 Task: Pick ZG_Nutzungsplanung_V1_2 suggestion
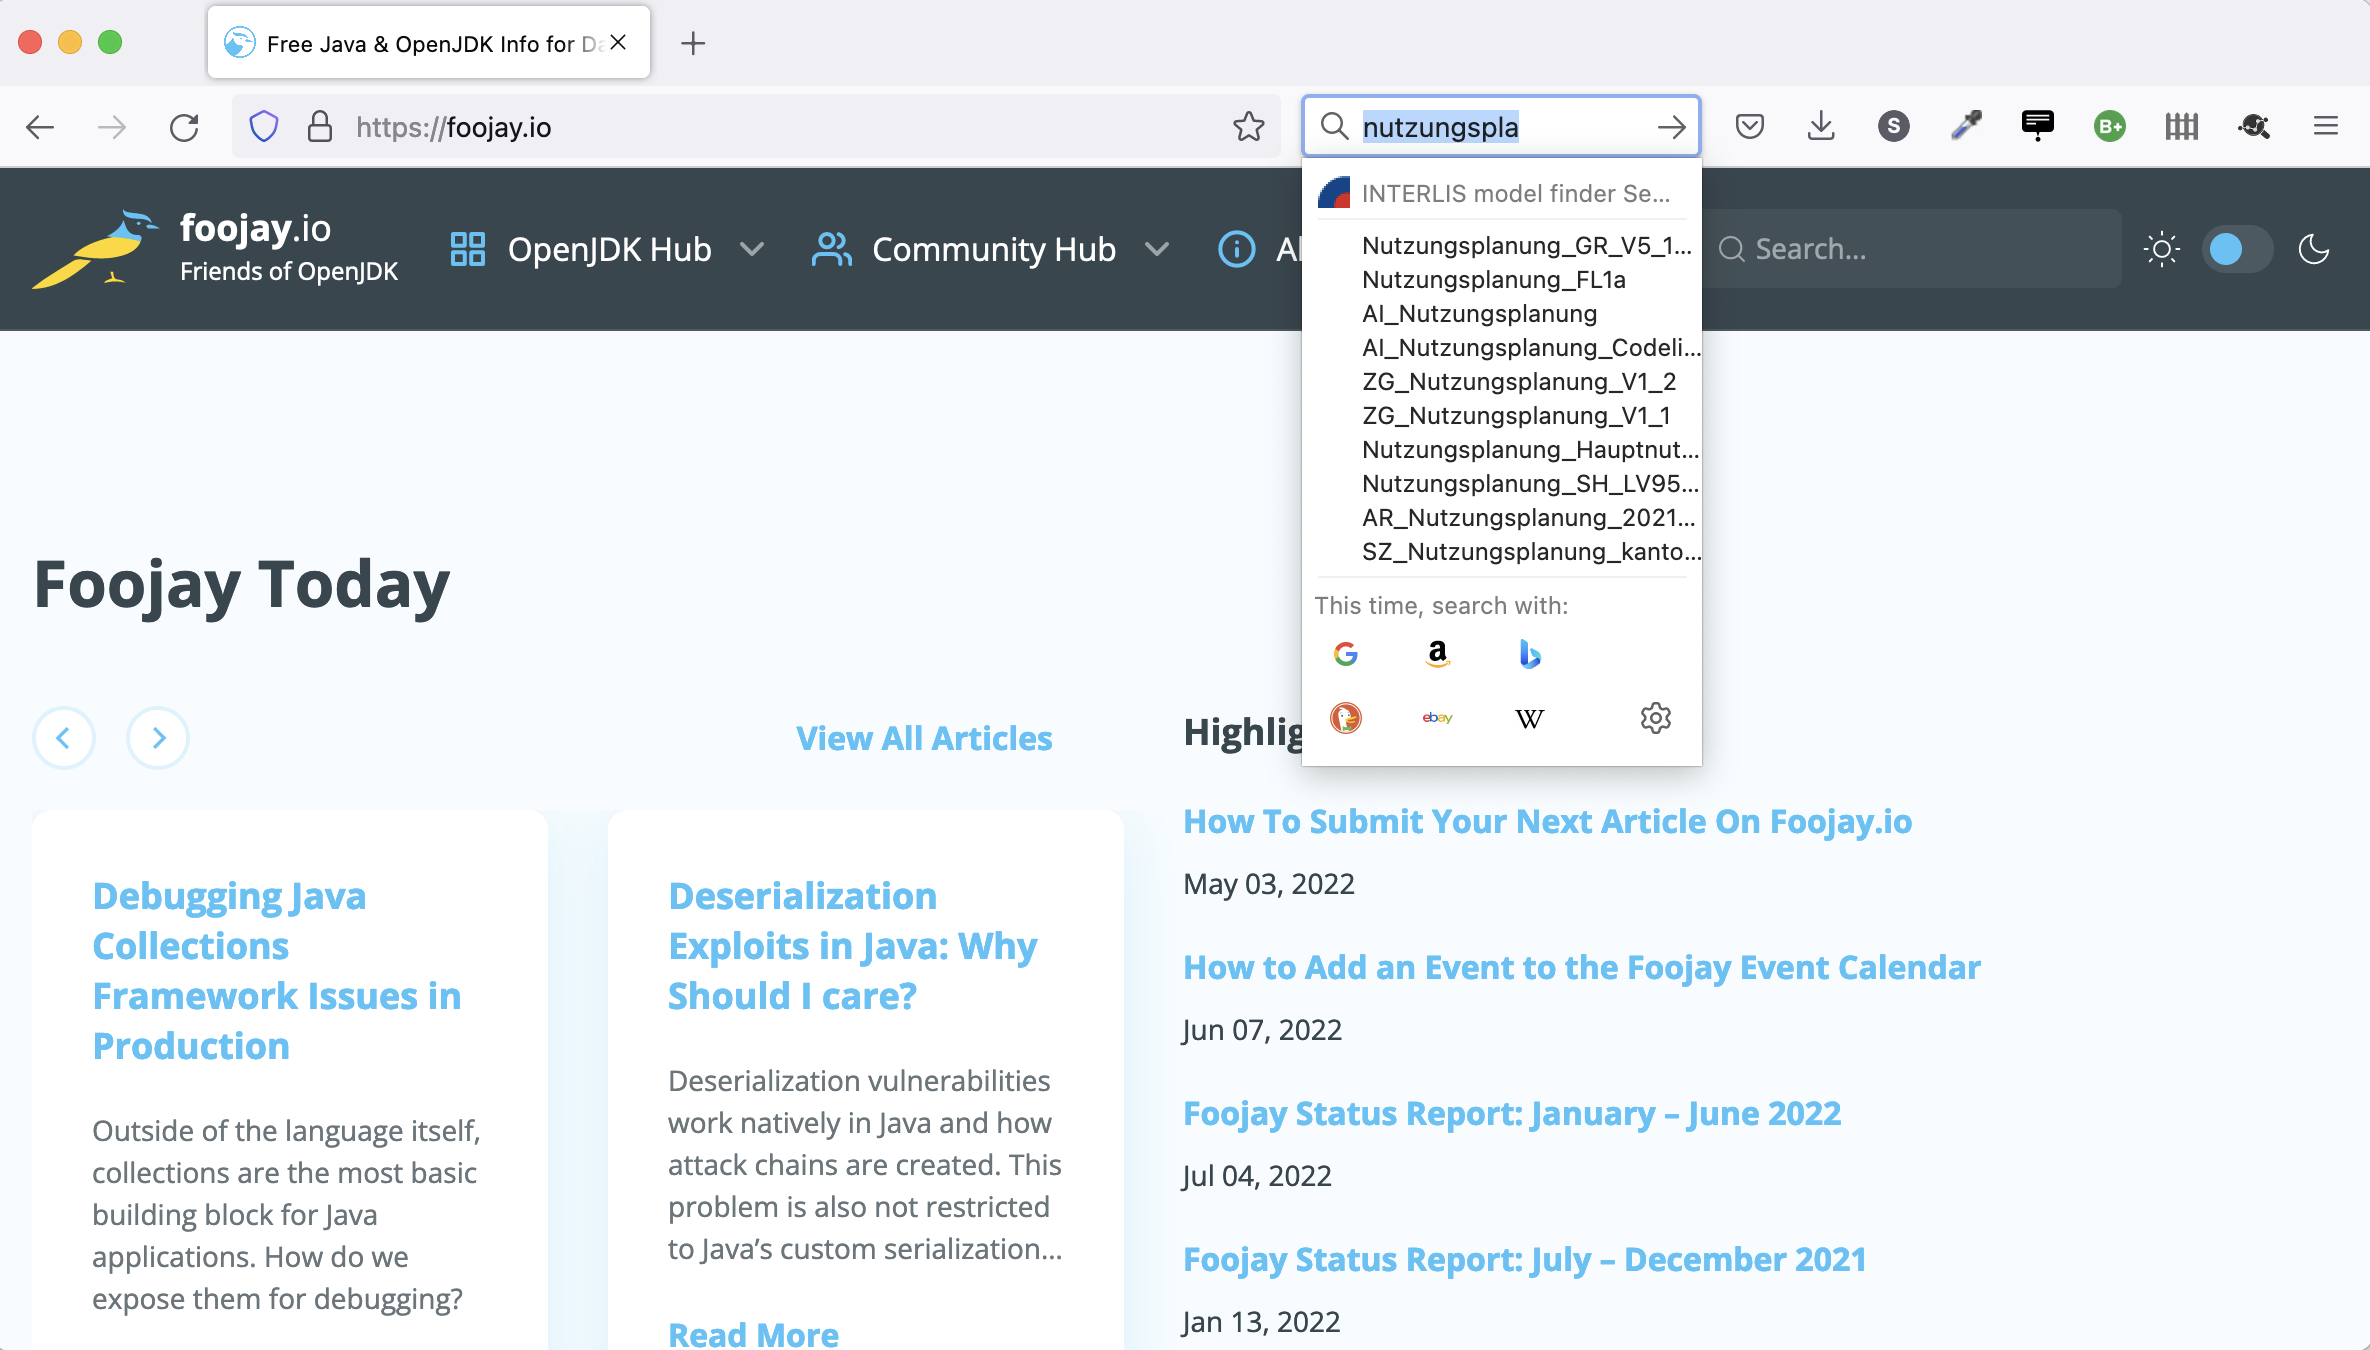pos(1502,382)
